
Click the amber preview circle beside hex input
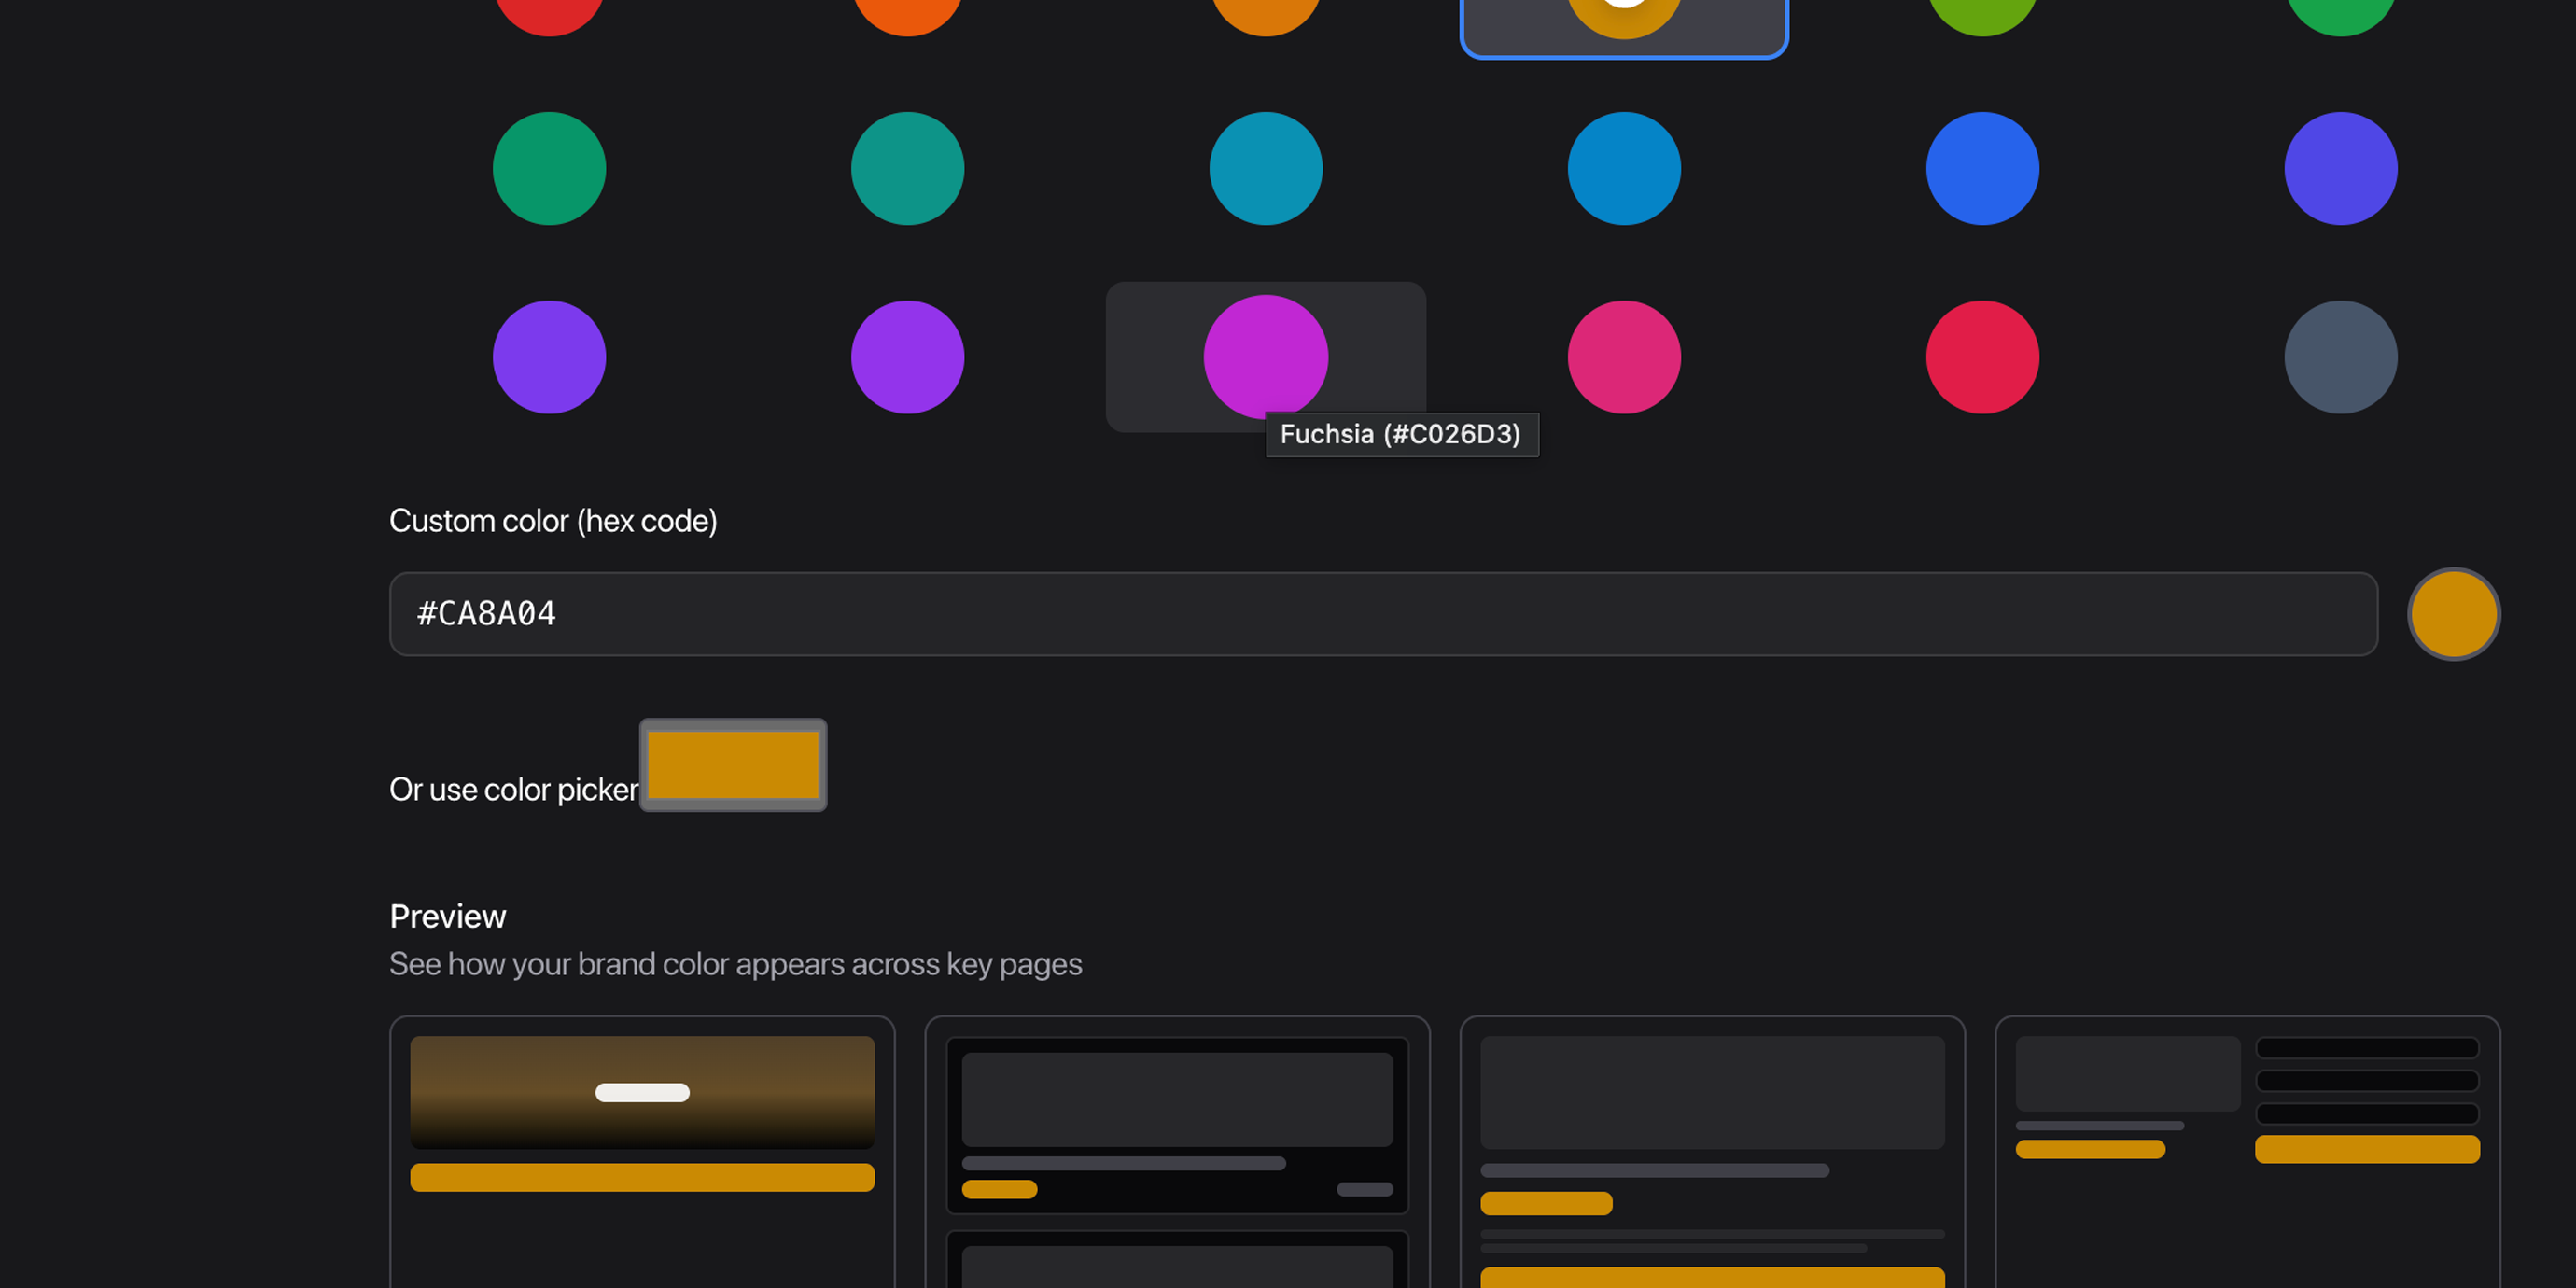pyautogui.click(x=2453, y=614)
